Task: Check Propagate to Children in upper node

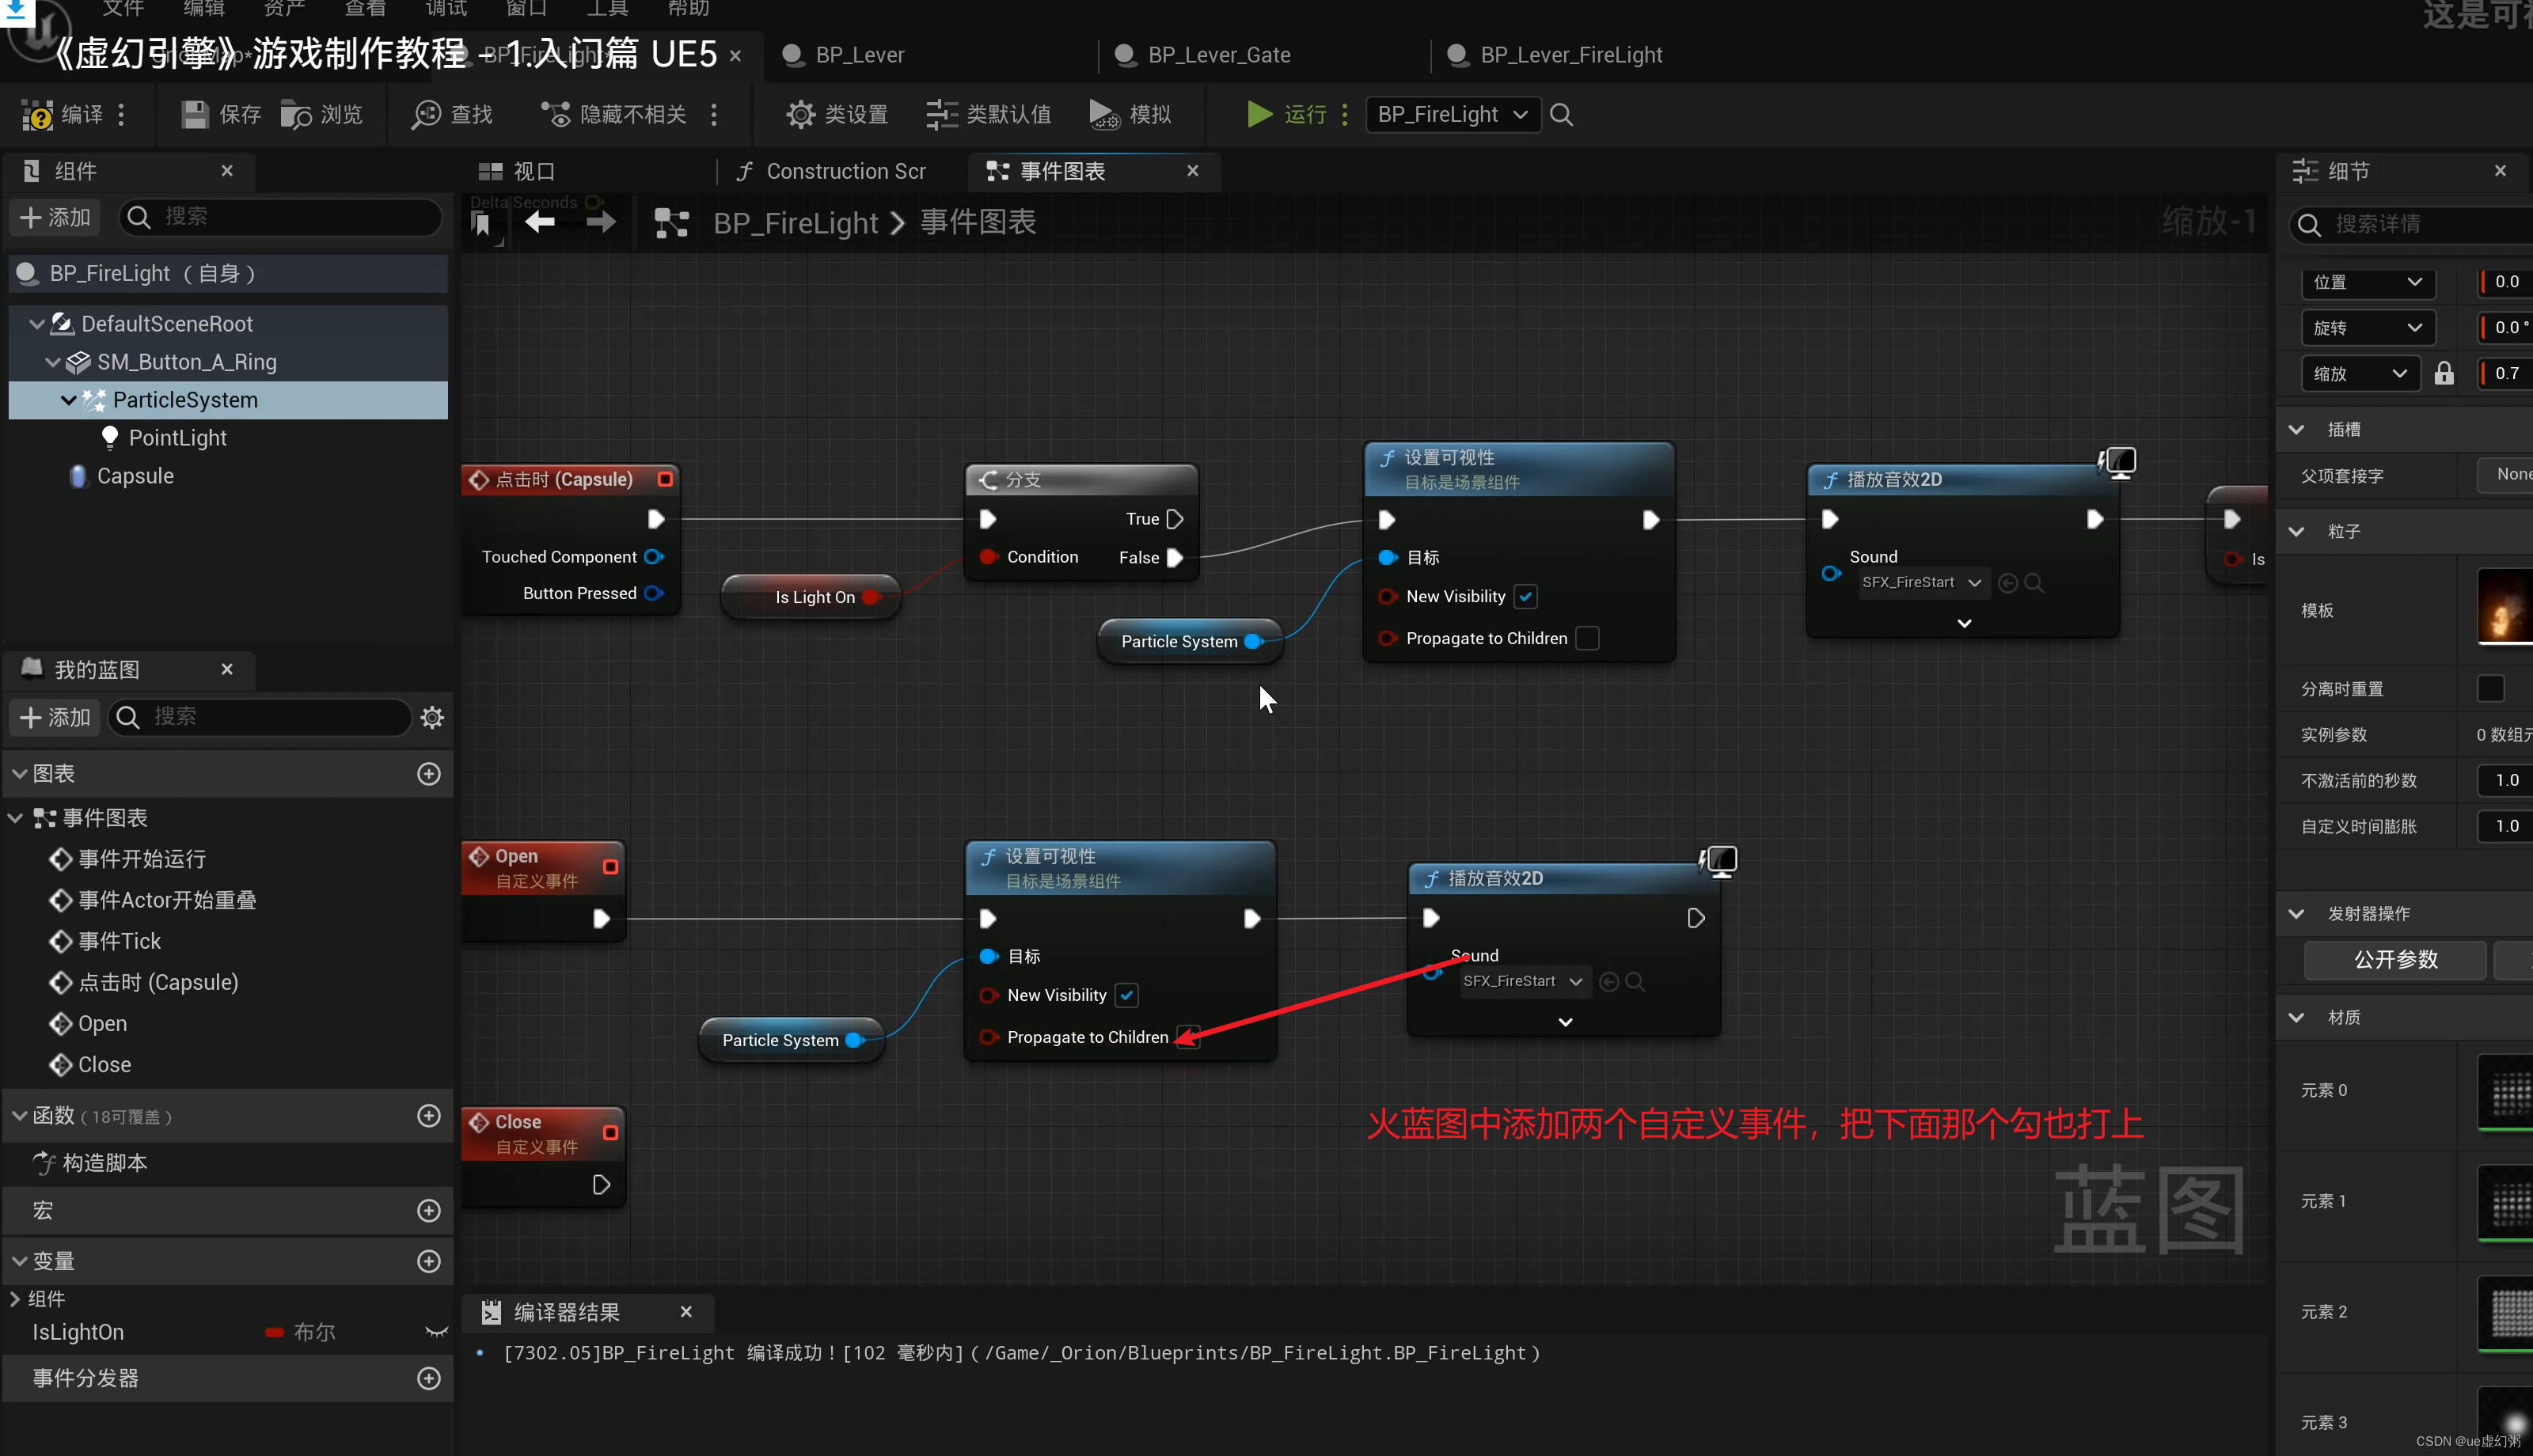Action: coord(1587,638)
